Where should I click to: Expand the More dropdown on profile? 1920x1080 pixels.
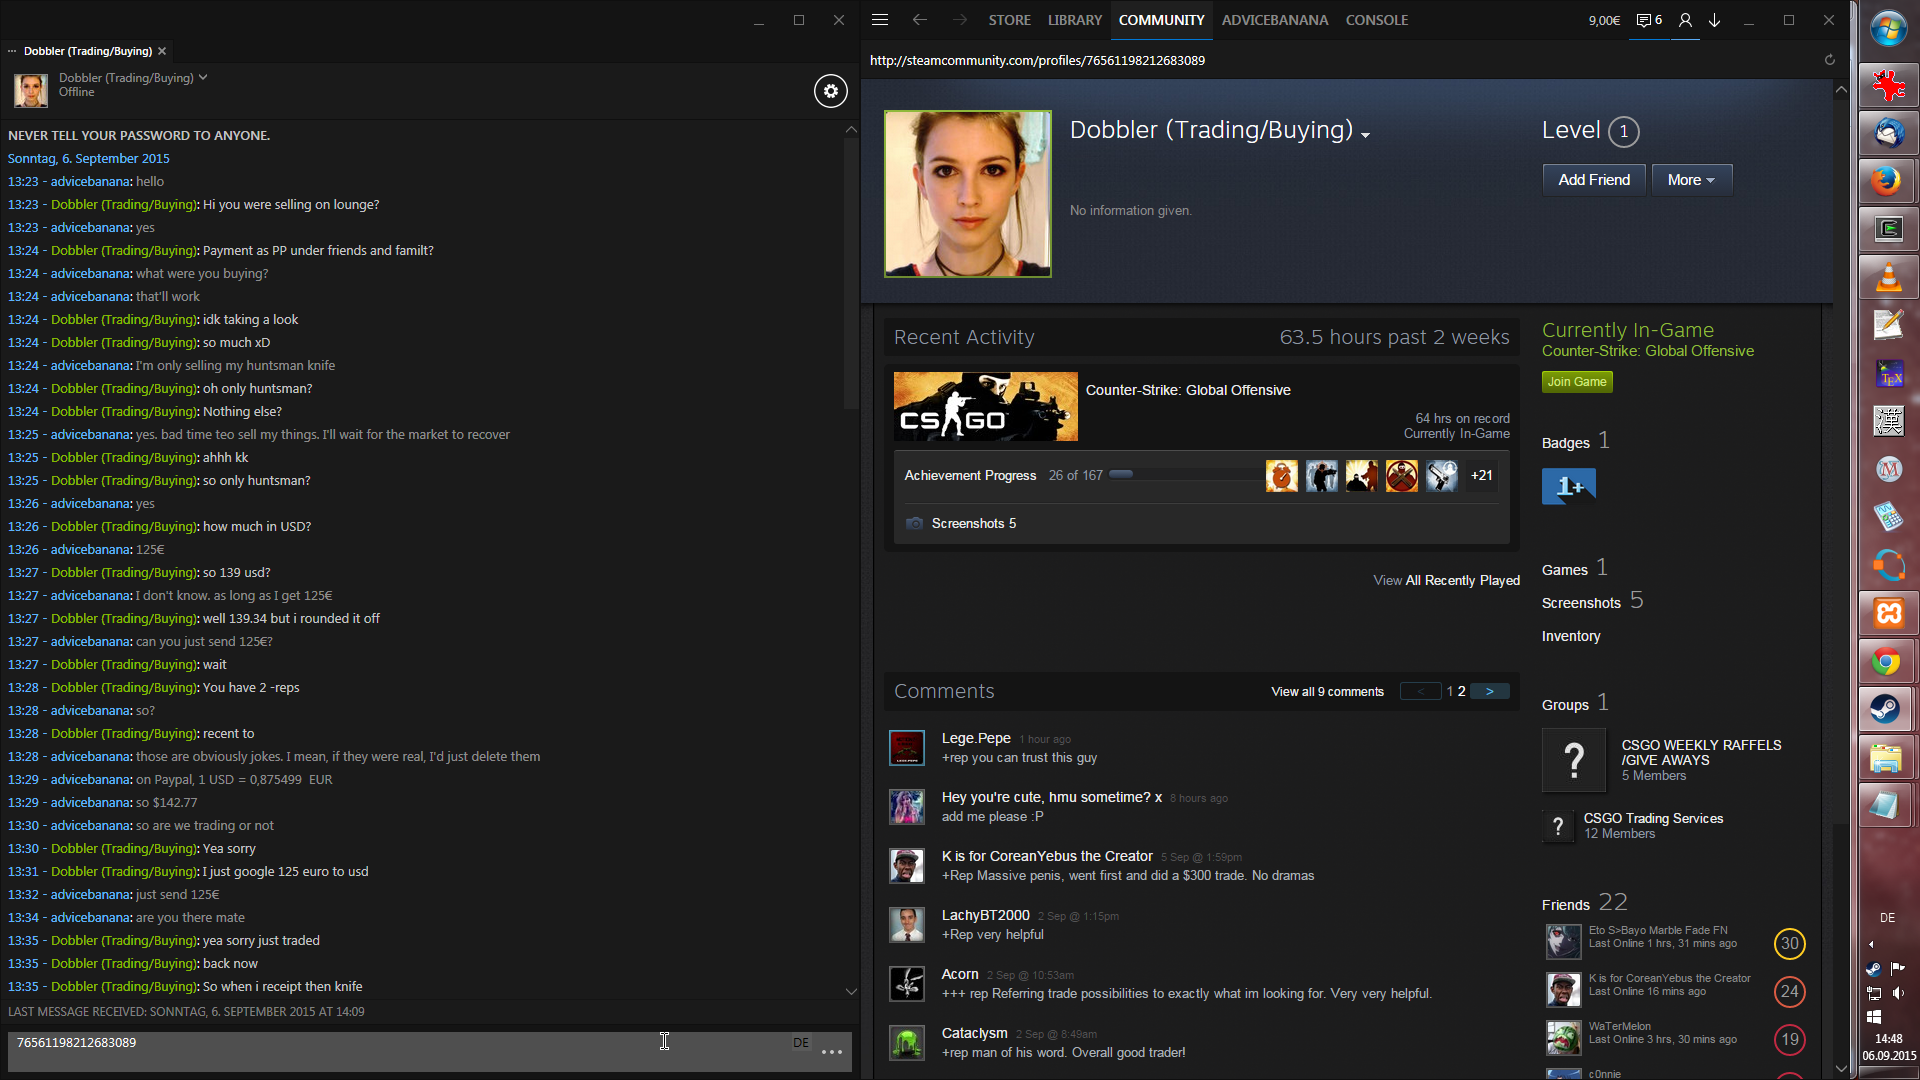1691,180
